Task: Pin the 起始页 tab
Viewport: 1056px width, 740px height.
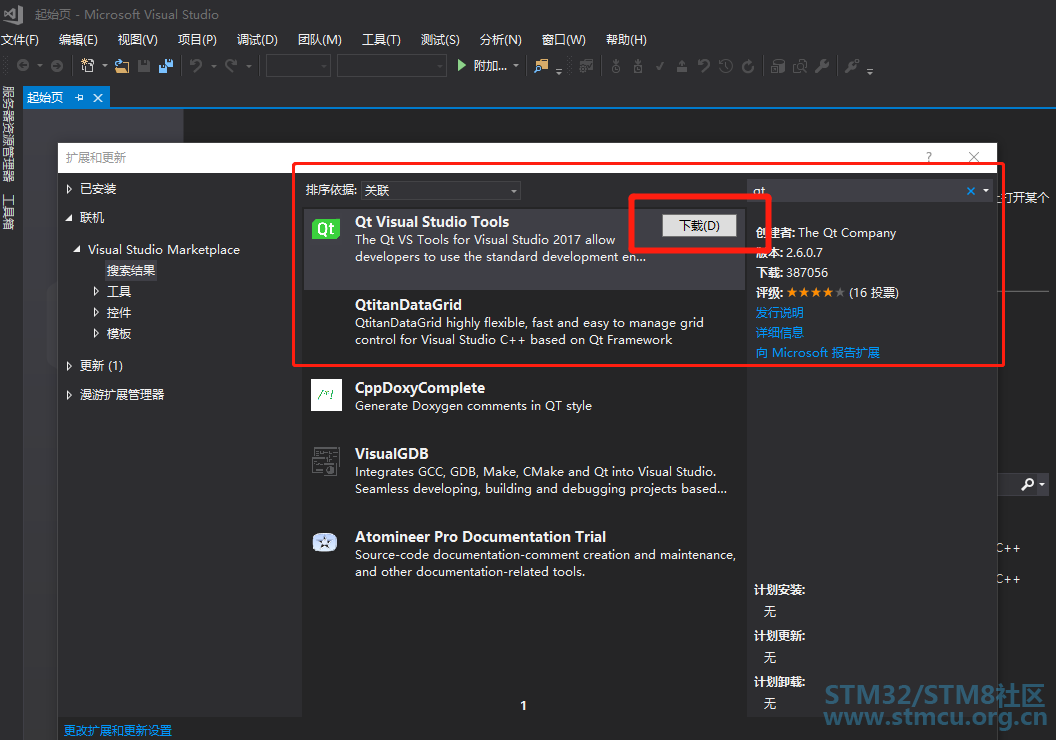Action: point(80,97)
